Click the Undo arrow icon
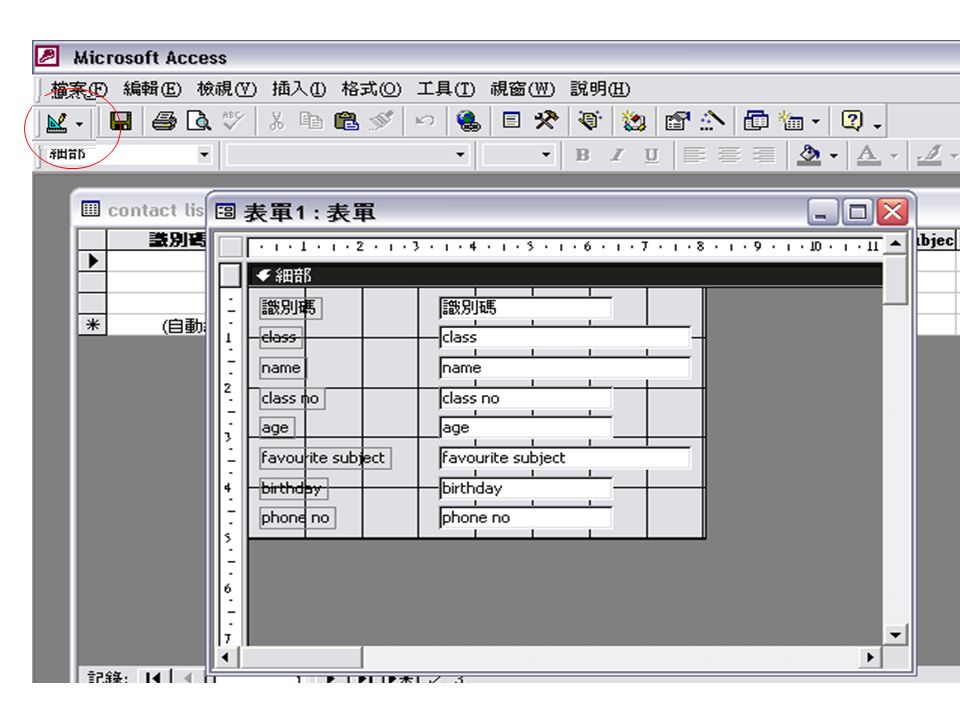Image resolution: width=960 pixels, height=720 pixels. pos(424,121)
